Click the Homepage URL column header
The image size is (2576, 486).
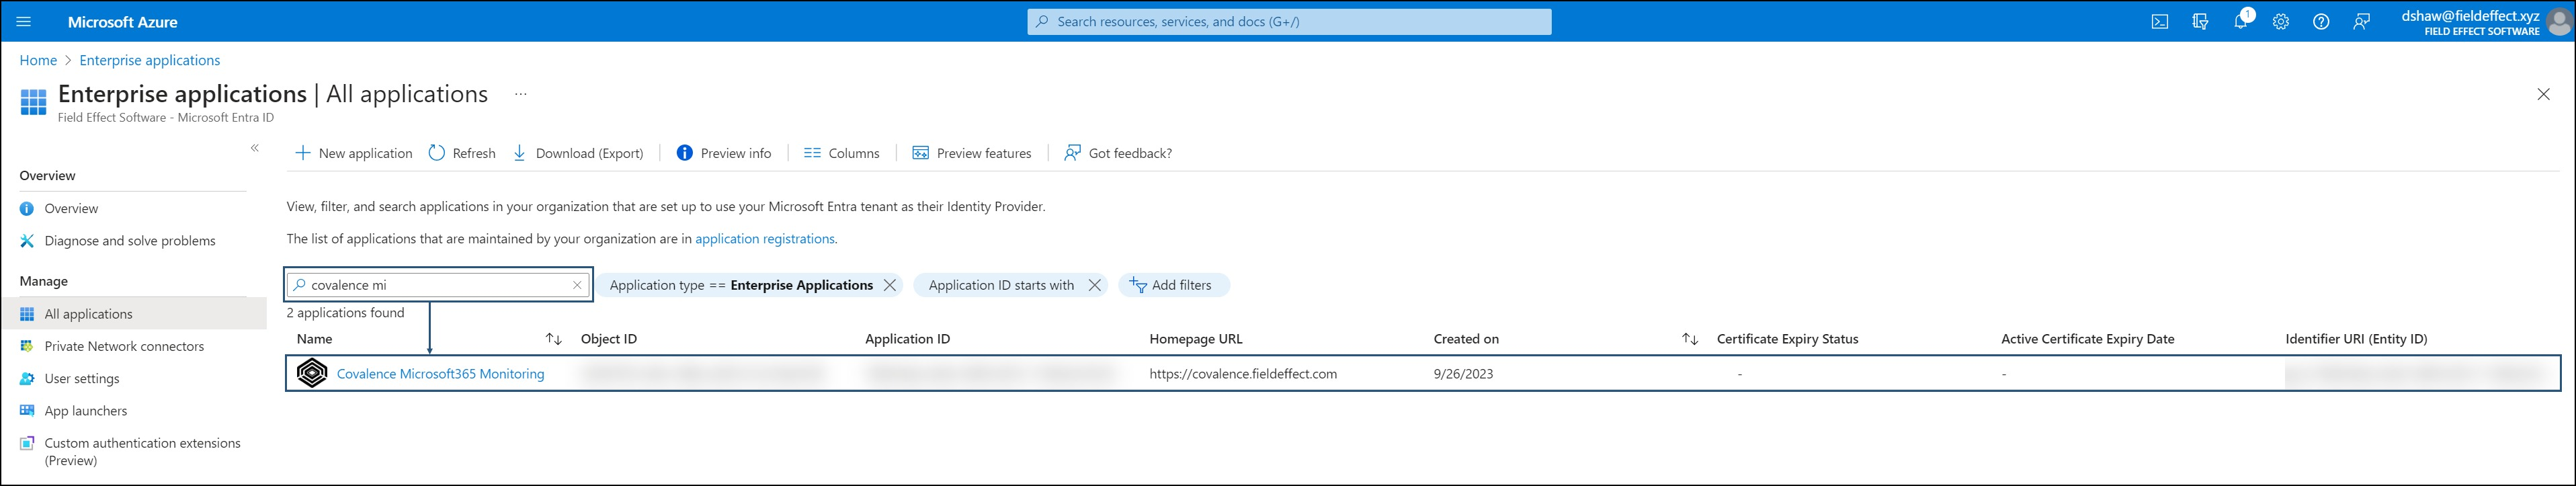tap(1196, 339)
